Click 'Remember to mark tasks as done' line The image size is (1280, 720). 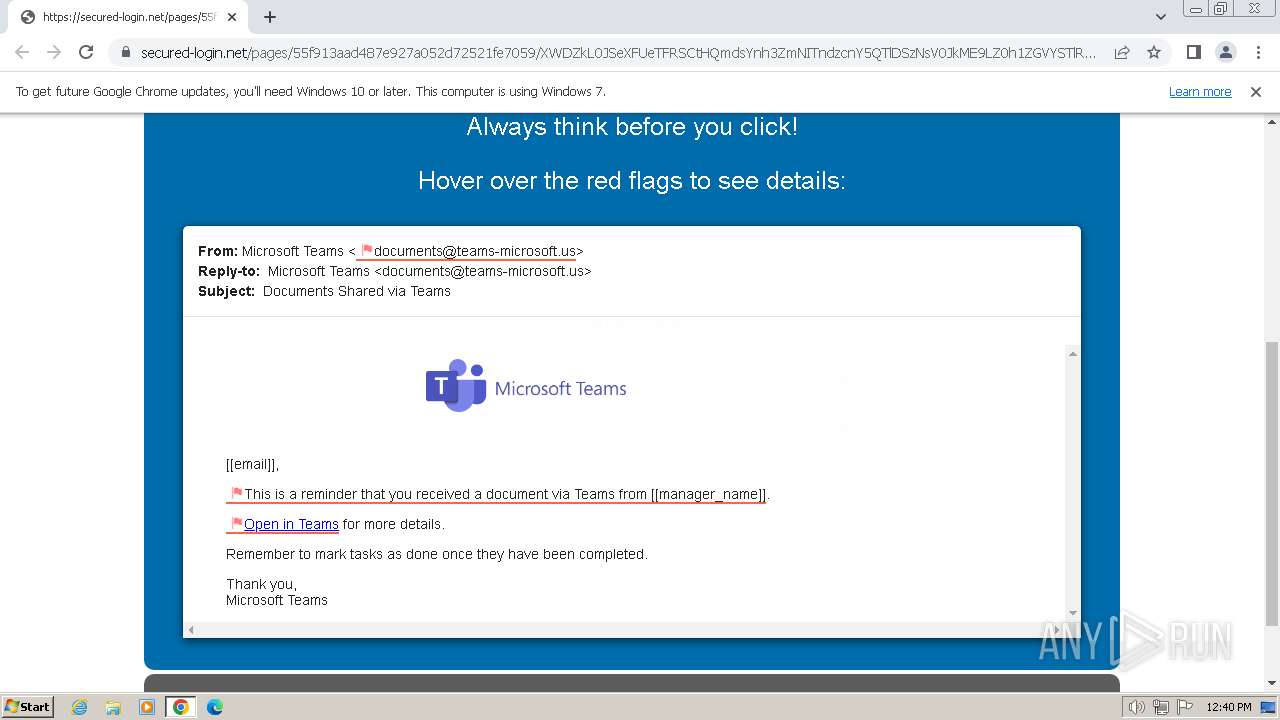[x=437, y=554]
